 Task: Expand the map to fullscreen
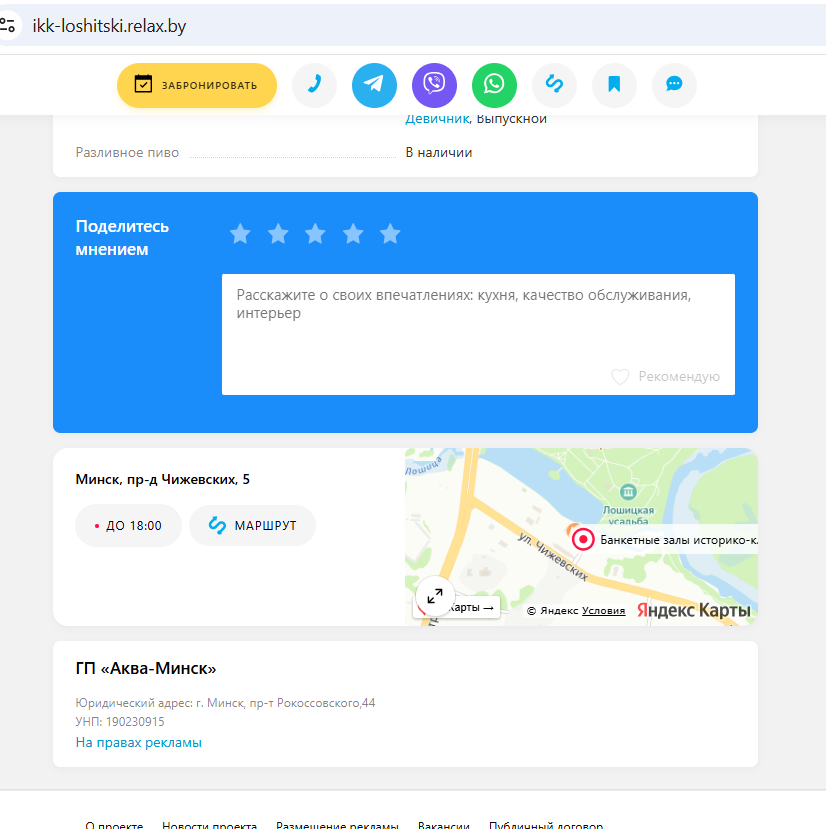pyautogui.click(x=435, y=596)
